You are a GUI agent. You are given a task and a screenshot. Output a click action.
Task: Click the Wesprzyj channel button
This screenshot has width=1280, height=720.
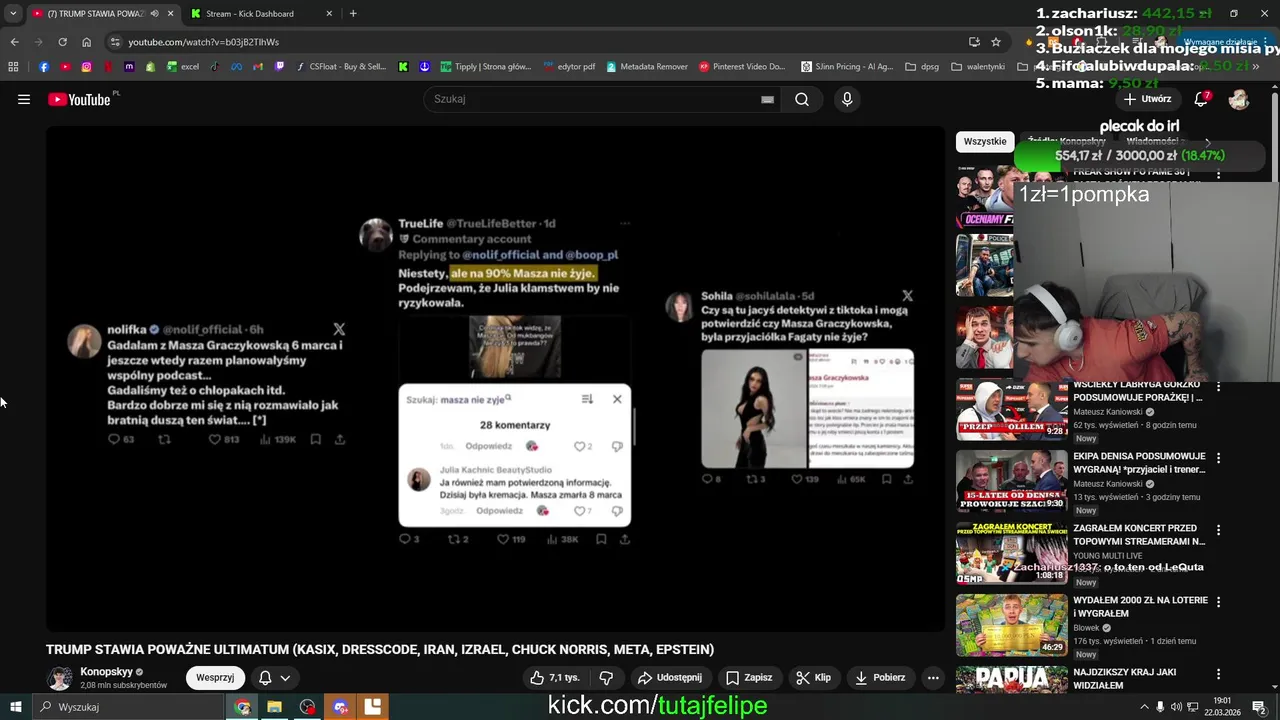[215, 677]
